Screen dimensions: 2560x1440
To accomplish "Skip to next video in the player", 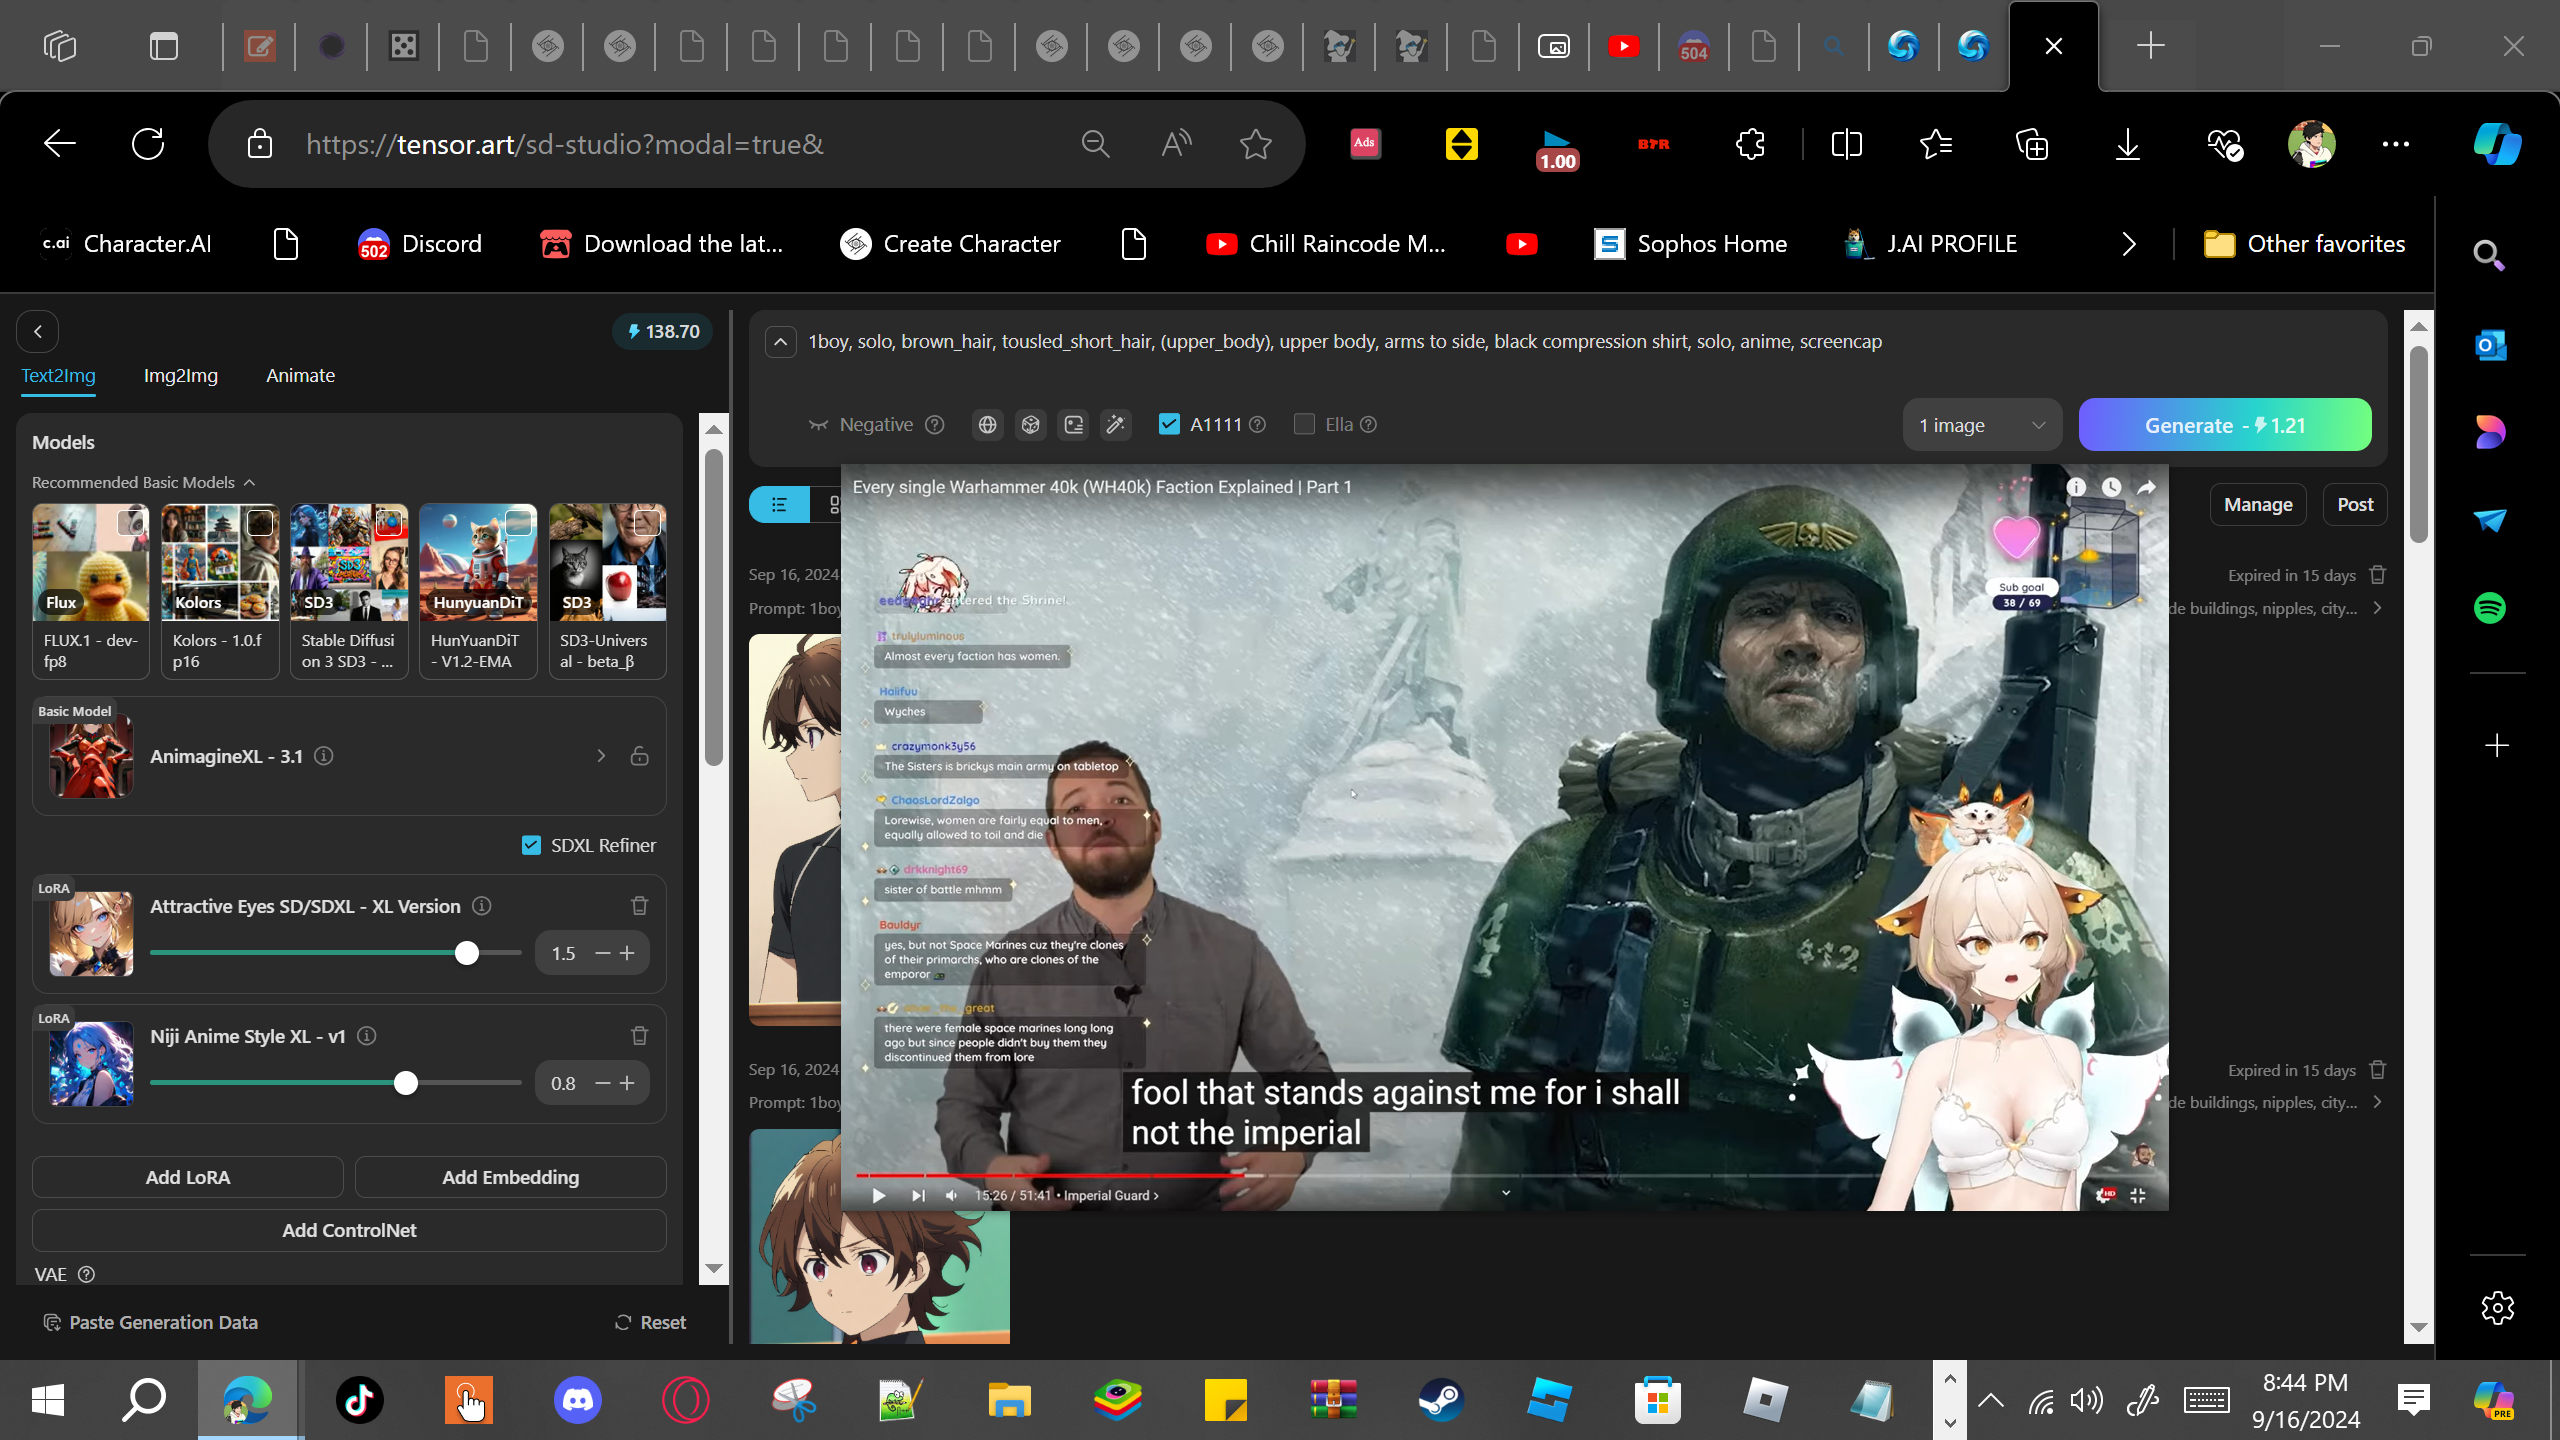I will pyautogui.click(x=918, y=1195).
